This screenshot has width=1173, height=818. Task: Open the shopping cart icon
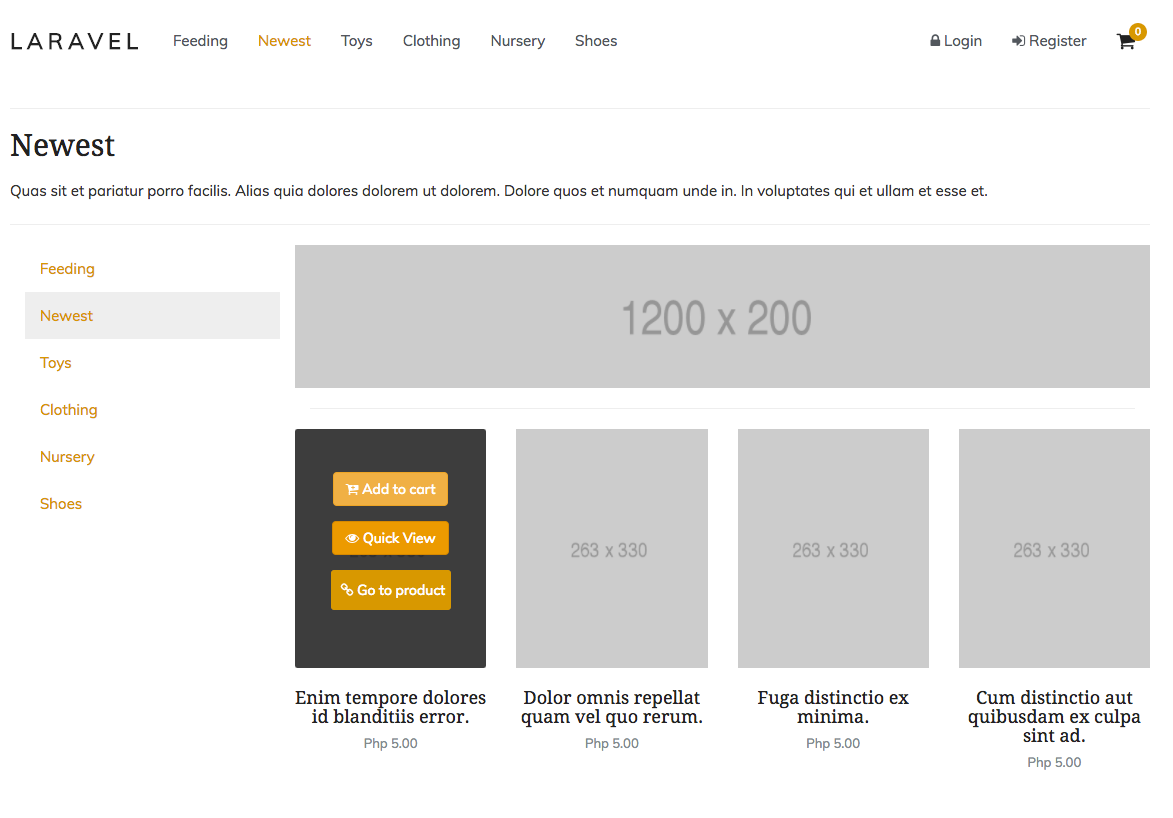(x=1125, y=42)
